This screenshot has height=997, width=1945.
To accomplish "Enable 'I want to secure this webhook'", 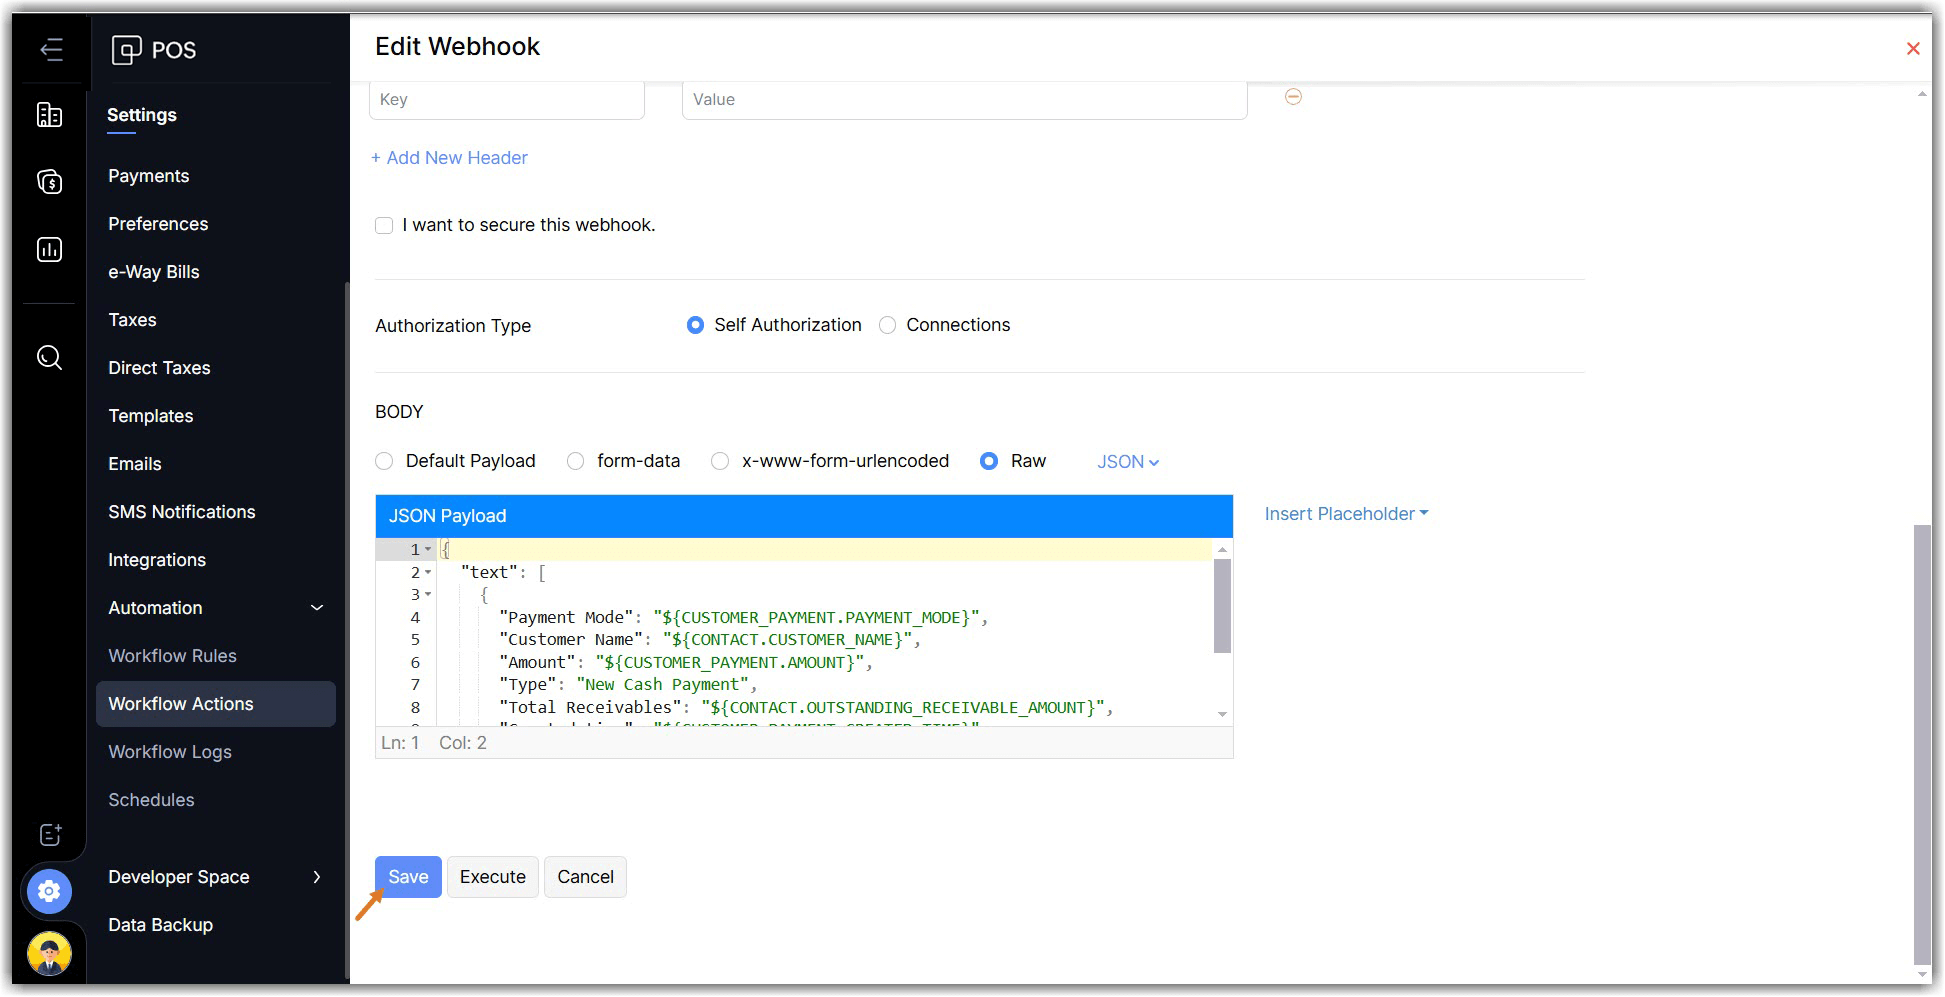I will click(x=384, y=226).
